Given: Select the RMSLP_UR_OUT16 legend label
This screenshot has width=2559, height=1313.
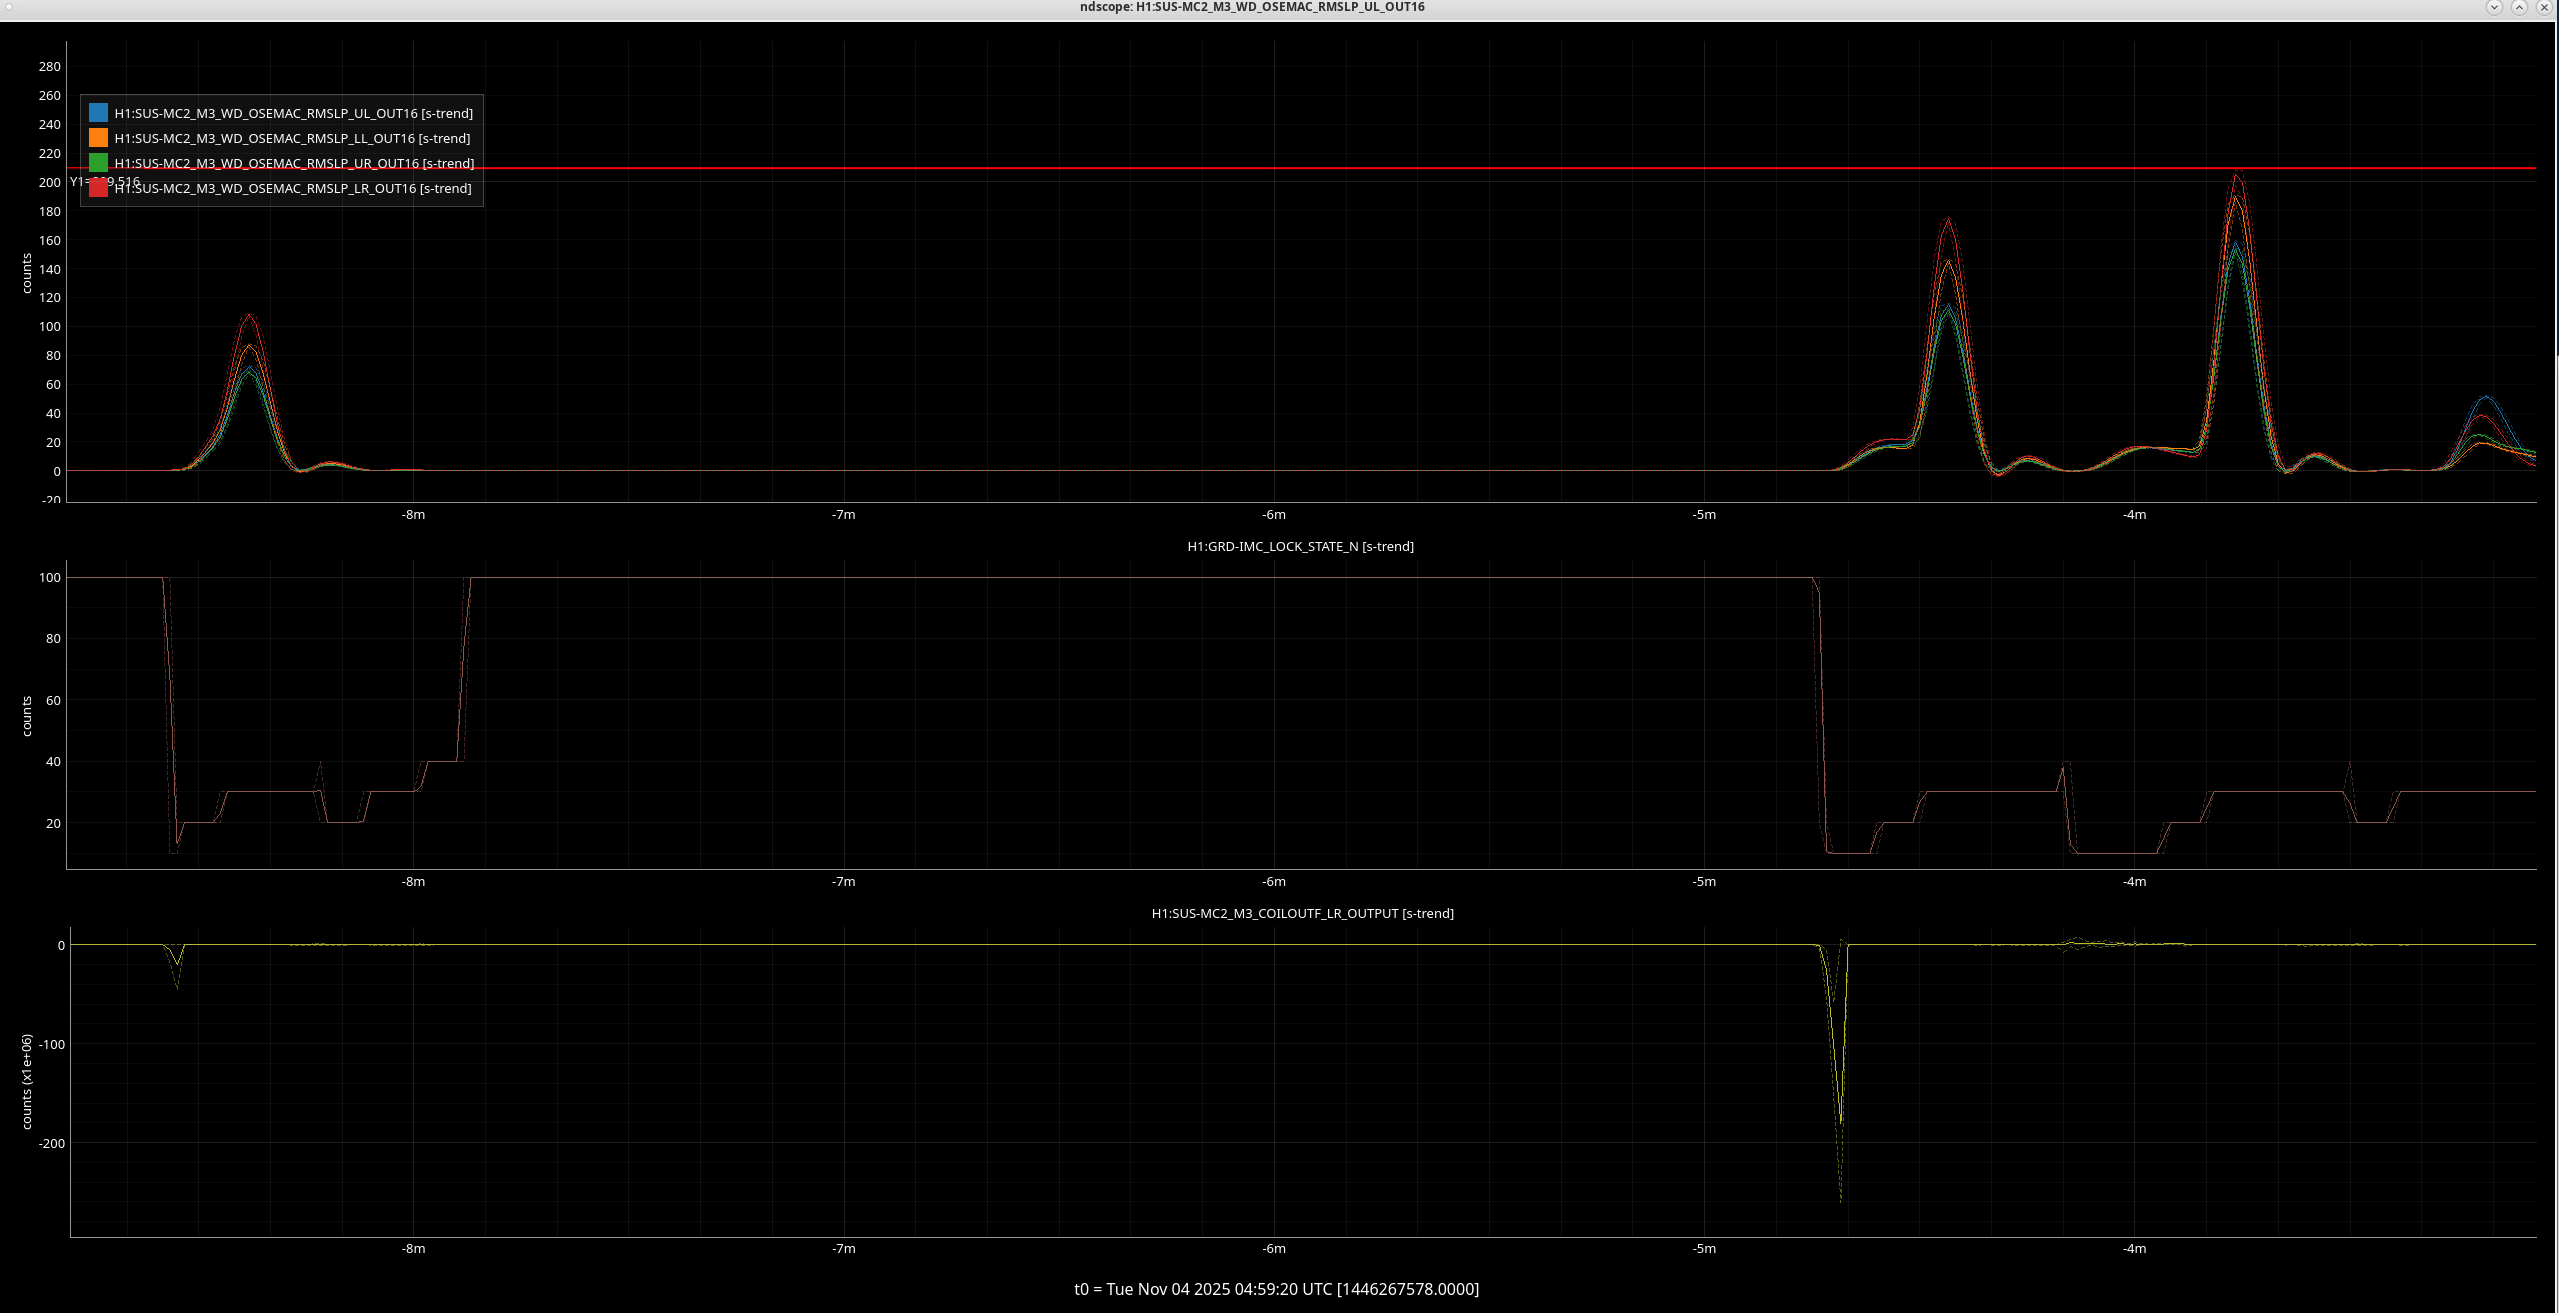Looking at the screenshot, I should point(294,163).
